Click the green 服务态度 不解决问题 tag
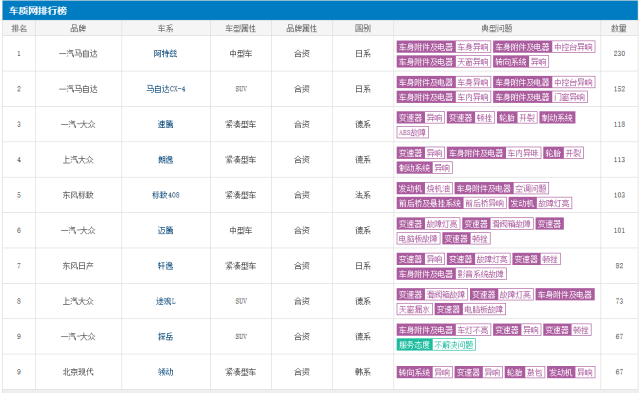 point(436,345)
